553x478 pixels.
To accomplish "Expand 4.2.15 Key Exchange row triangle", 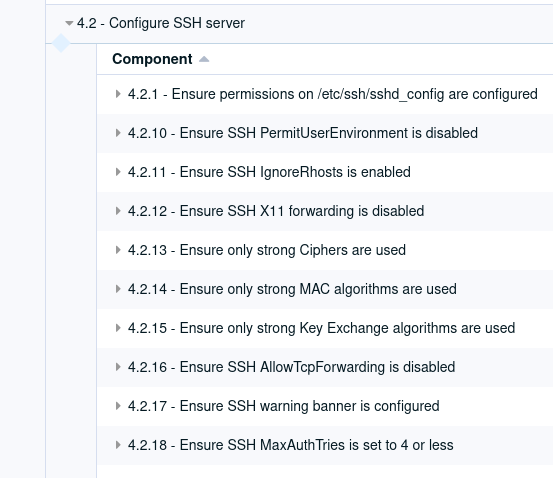I will coord(118,328).
